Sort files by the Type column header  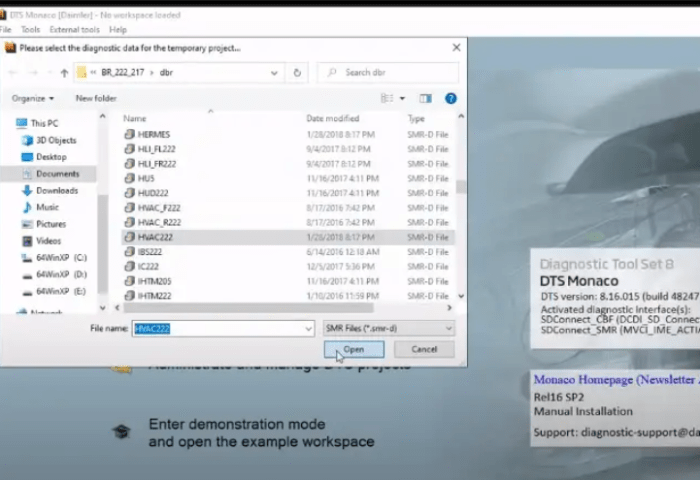point(416,118)
